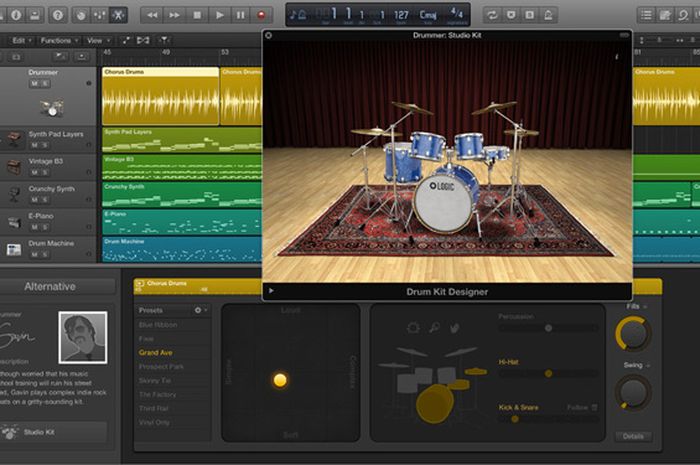
Task: Adjust the Kick & Snare variation slider
Action: point(548,419)
